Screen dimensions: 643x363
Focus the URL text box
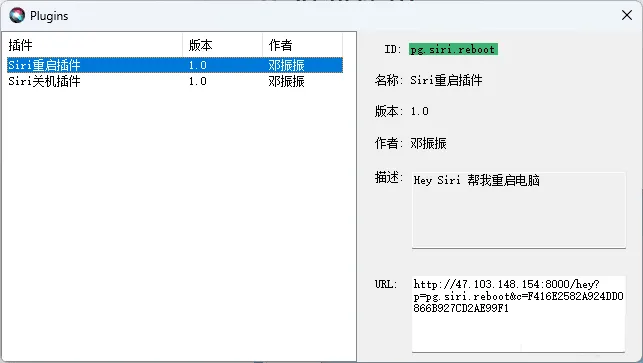[519, 314]
